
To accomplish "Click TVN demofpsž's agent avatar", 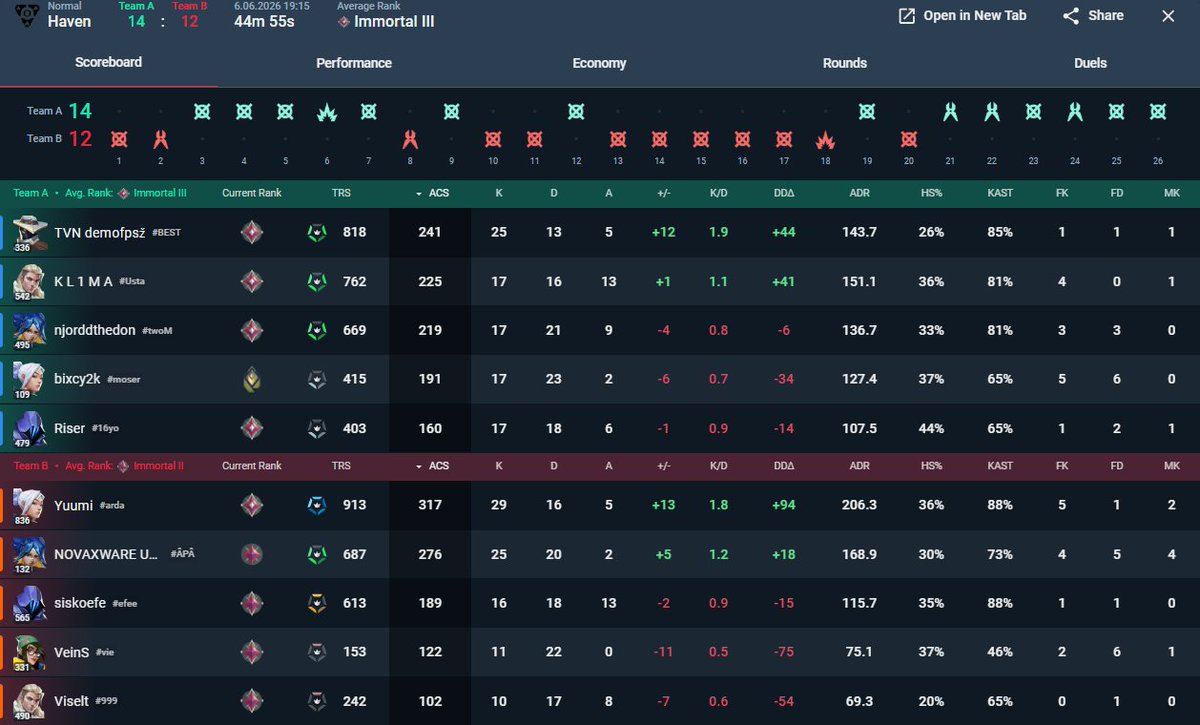I will 29,230.
